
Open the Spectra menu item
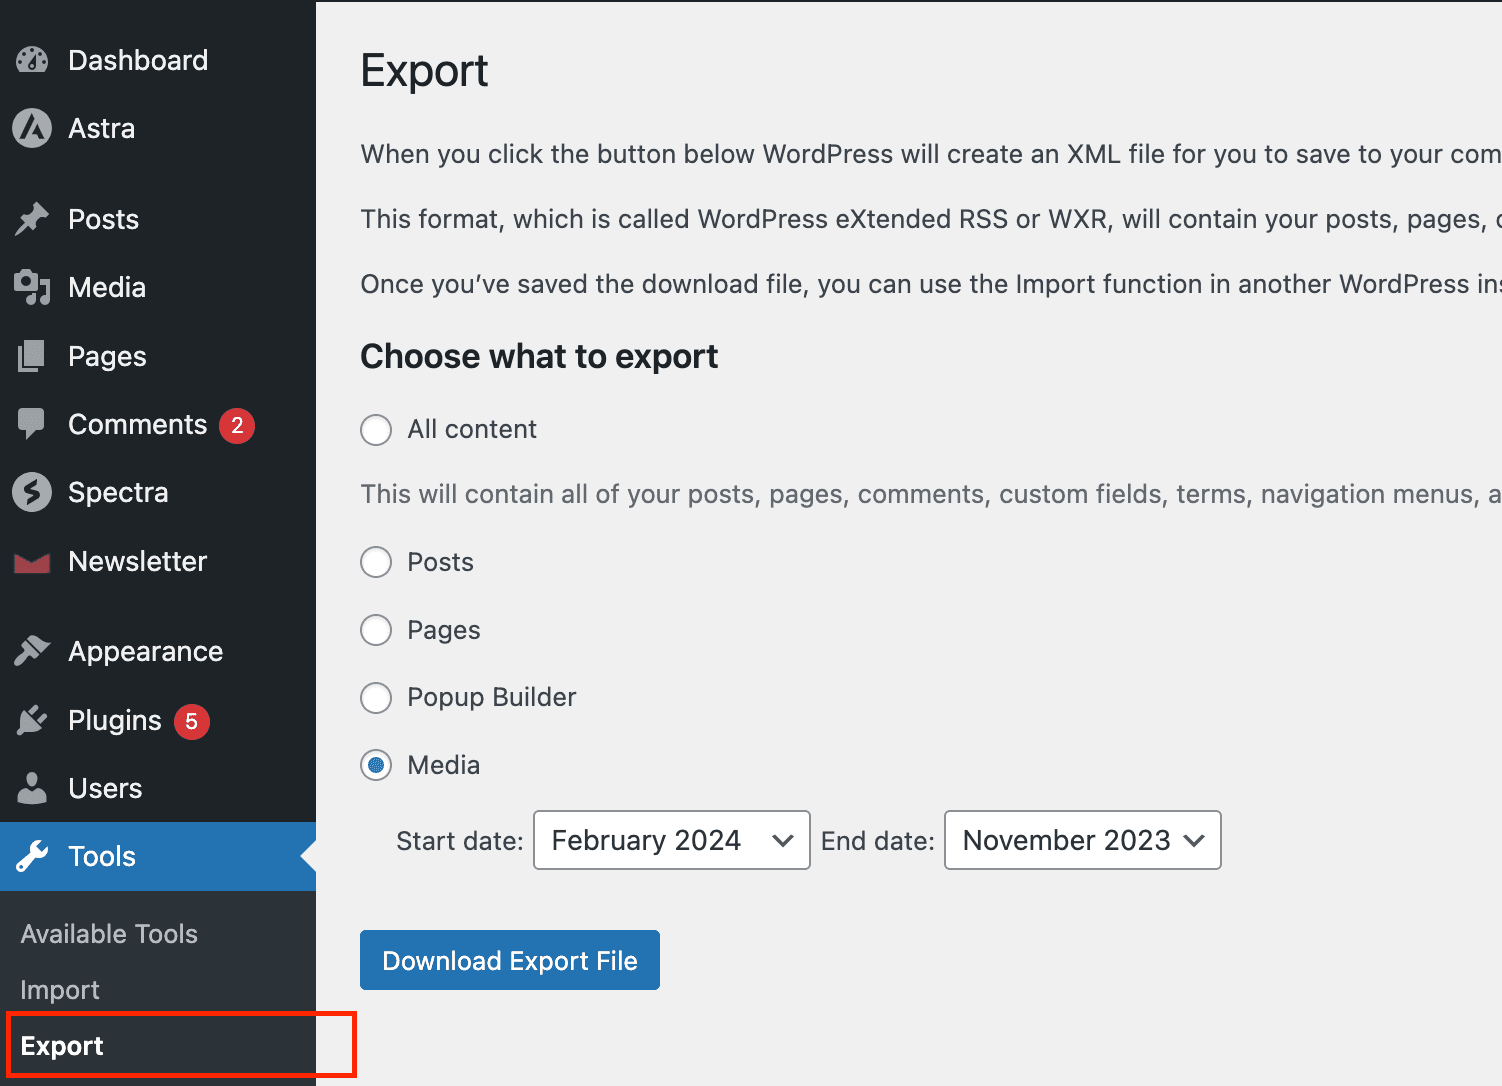click(158, 492)
